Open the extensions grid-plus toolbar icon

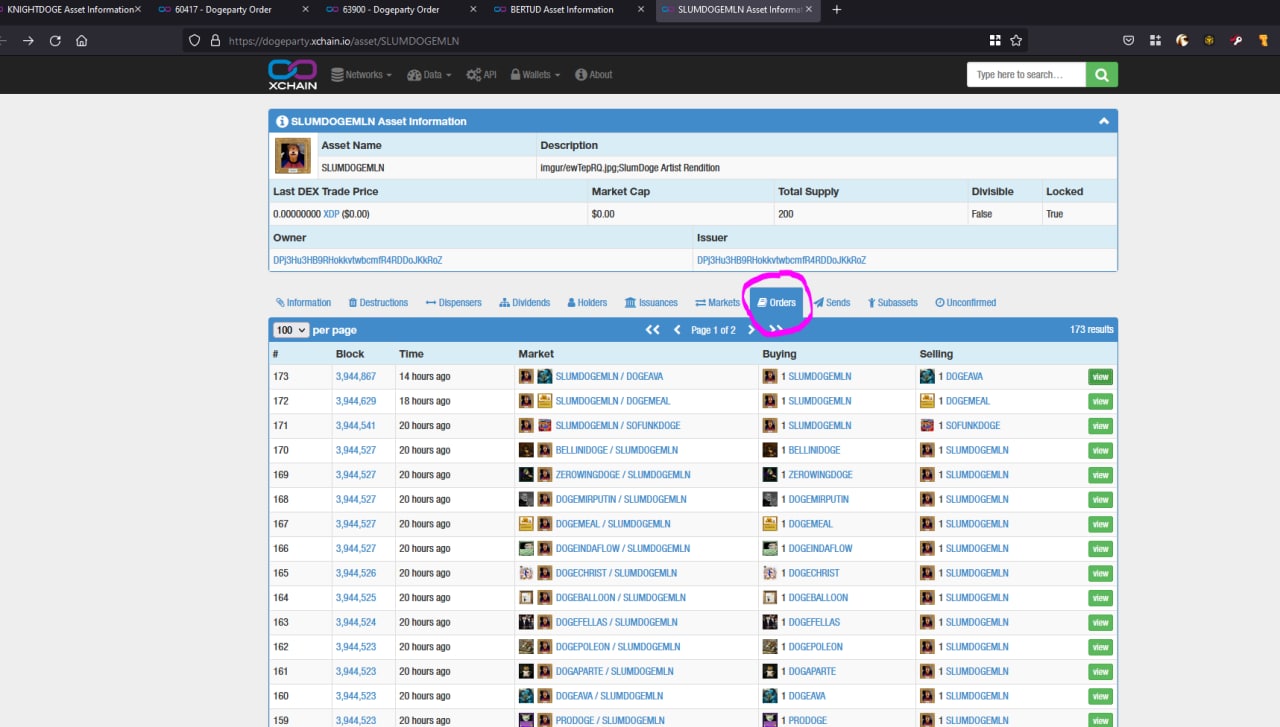click(1155, 41)
